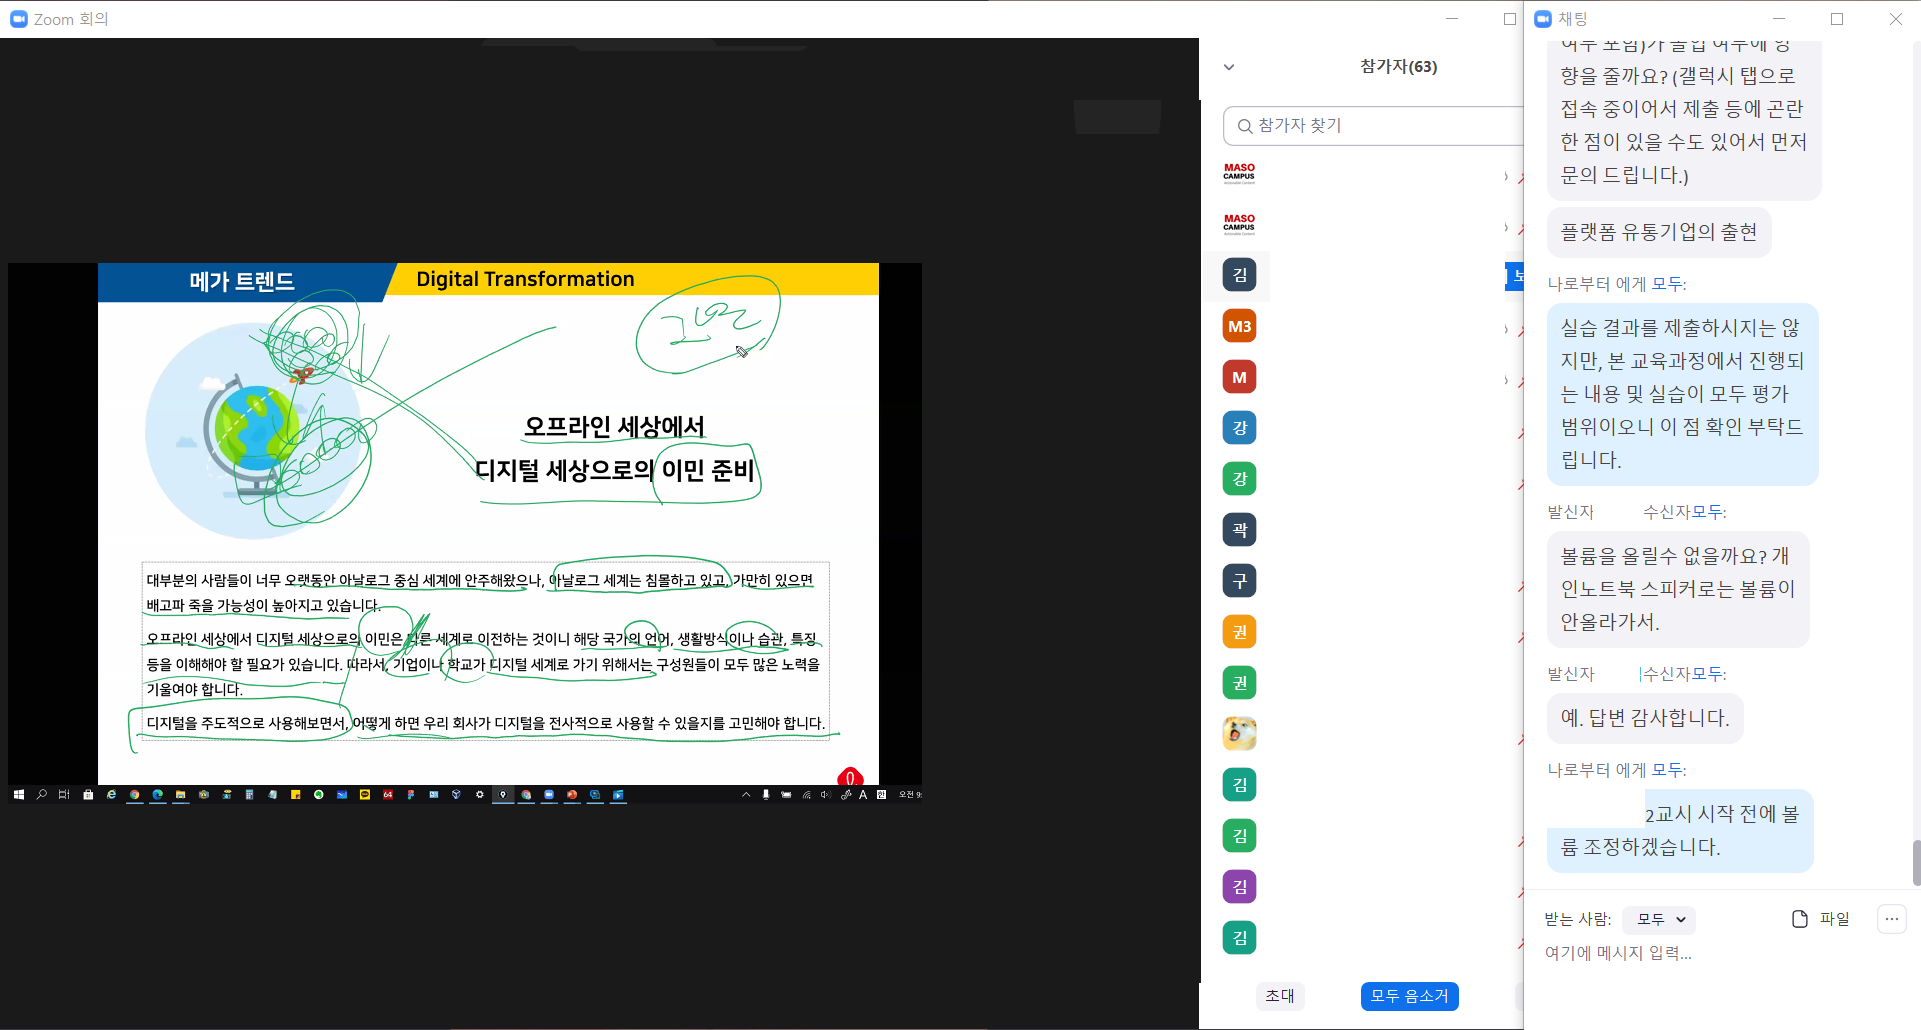Click the 곽 participant avatar
The height and width of the screenshot is (1030, 1921).
[1239, 530]
